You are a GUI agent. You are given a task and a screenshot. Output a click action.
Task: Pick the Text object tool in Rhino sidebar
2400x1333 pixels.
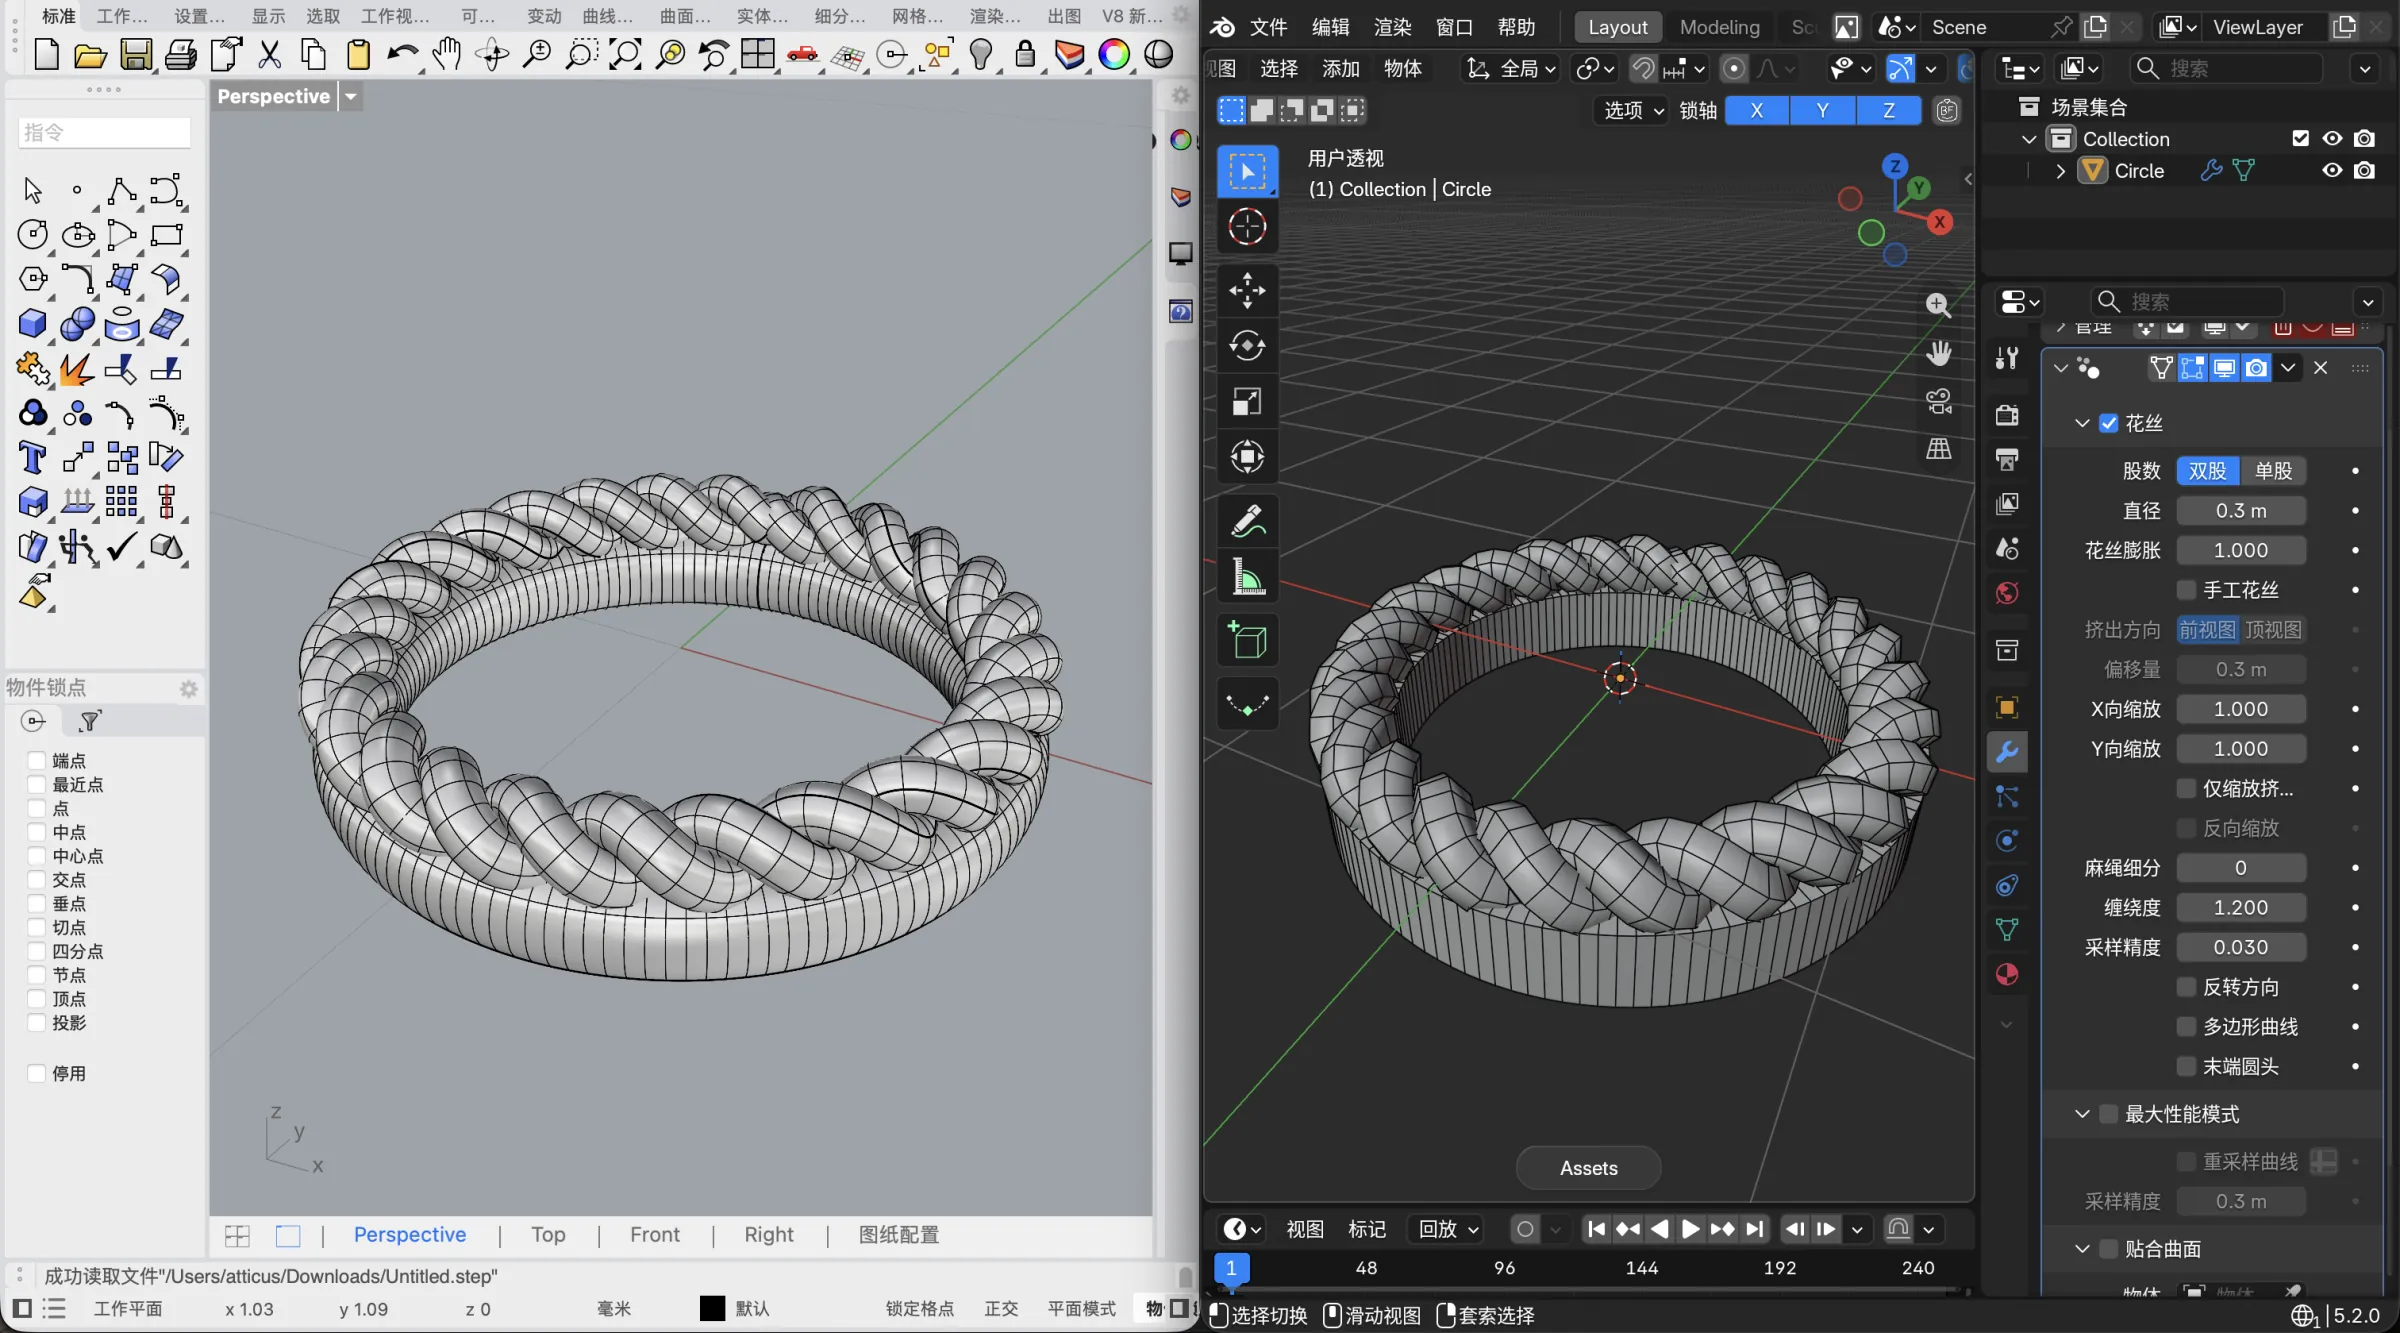tap(33, 457)
